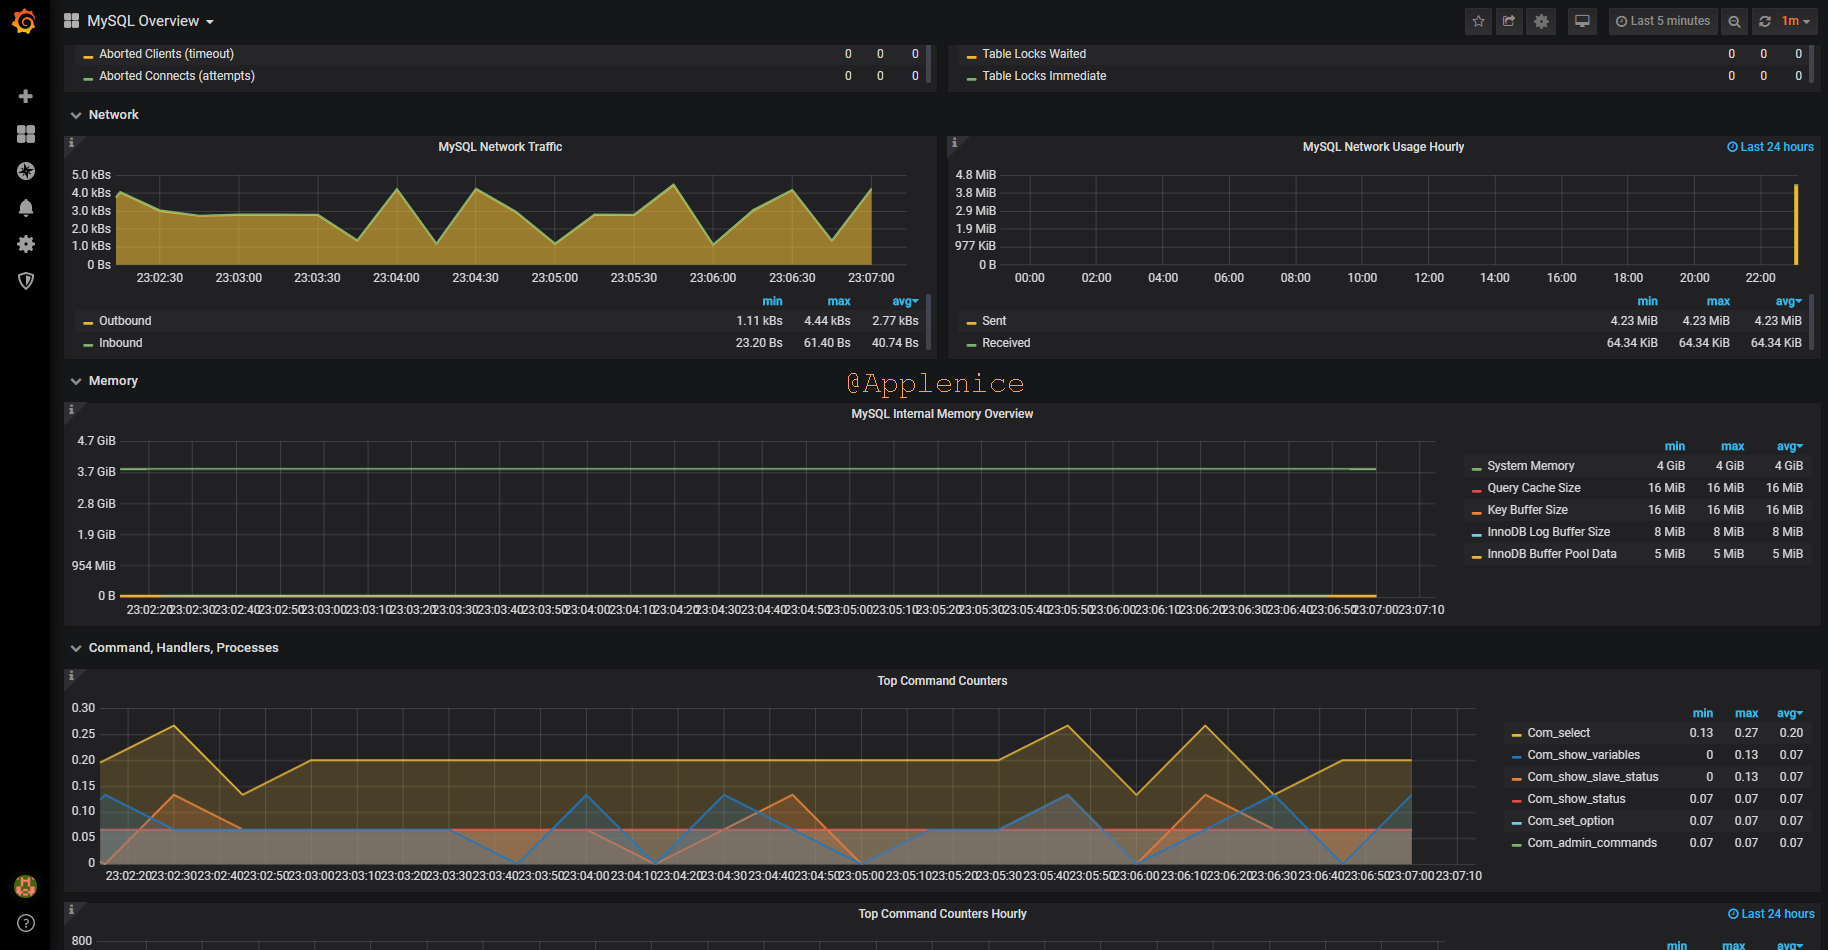Open the Create plus menu
Viewport: 1828px width, 950px height.
pos(26,96)
